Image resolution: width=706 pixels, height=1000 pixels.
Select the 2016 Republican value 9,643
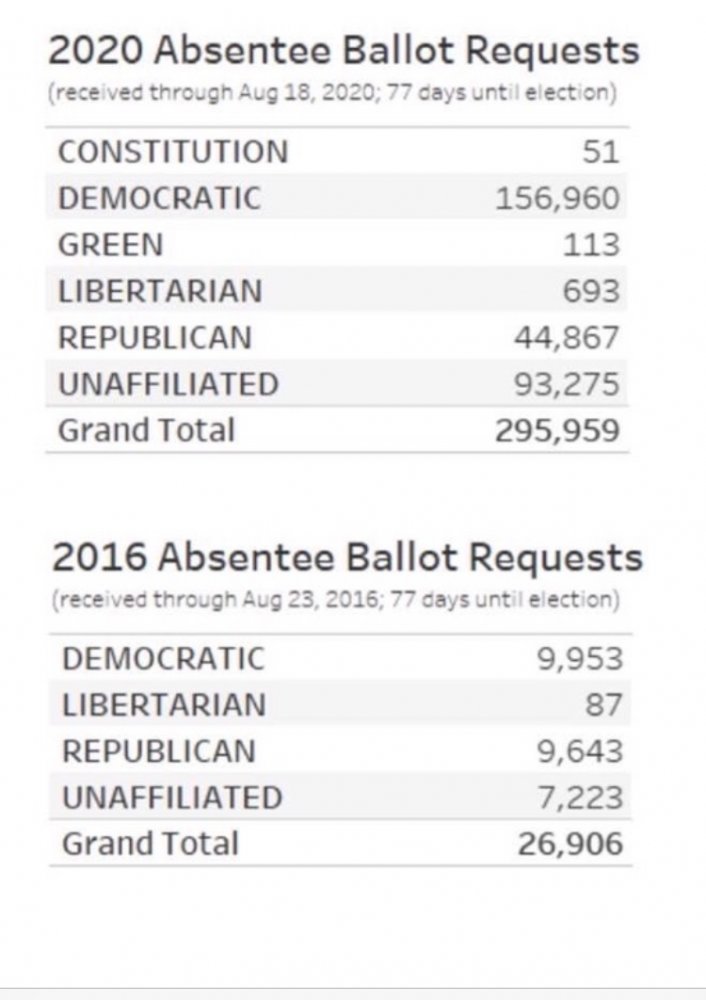point(580,751)
